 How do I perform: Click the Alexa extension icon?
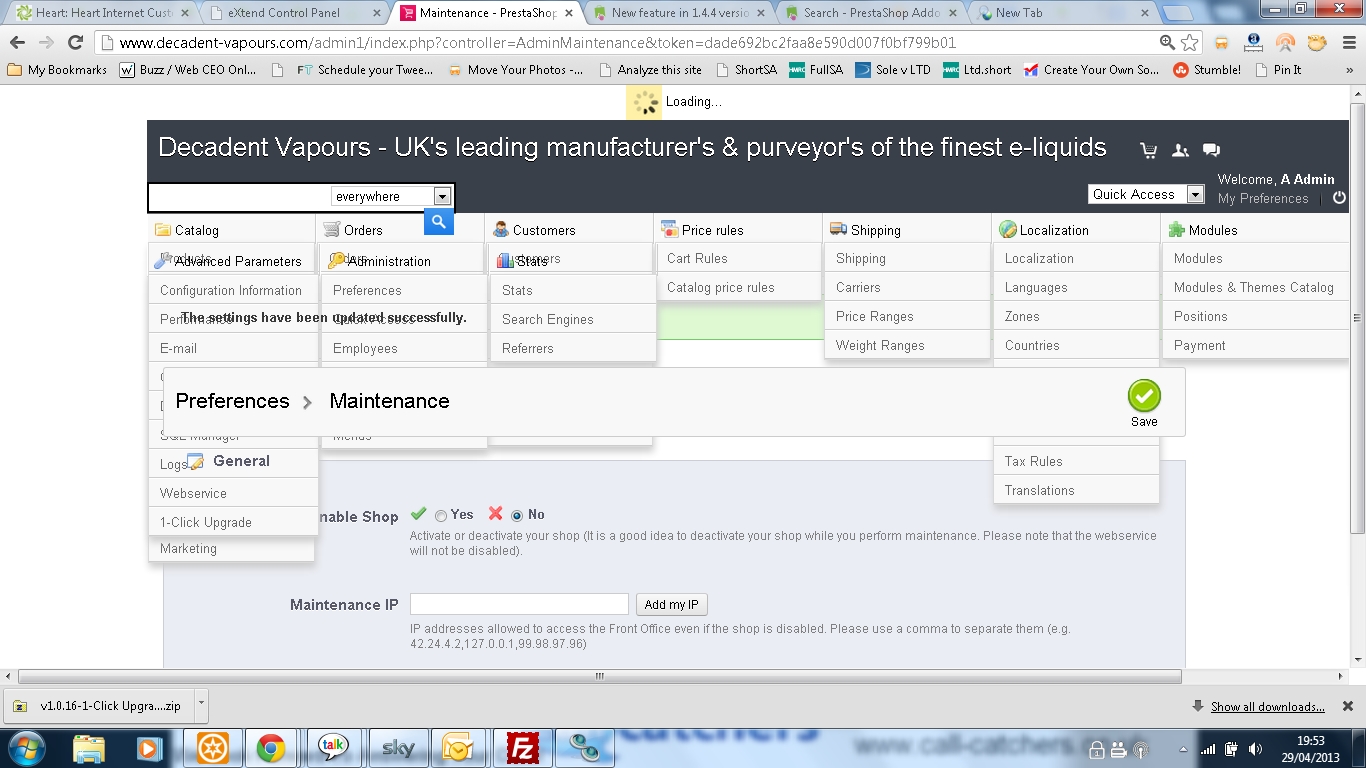click(1253, 43)
